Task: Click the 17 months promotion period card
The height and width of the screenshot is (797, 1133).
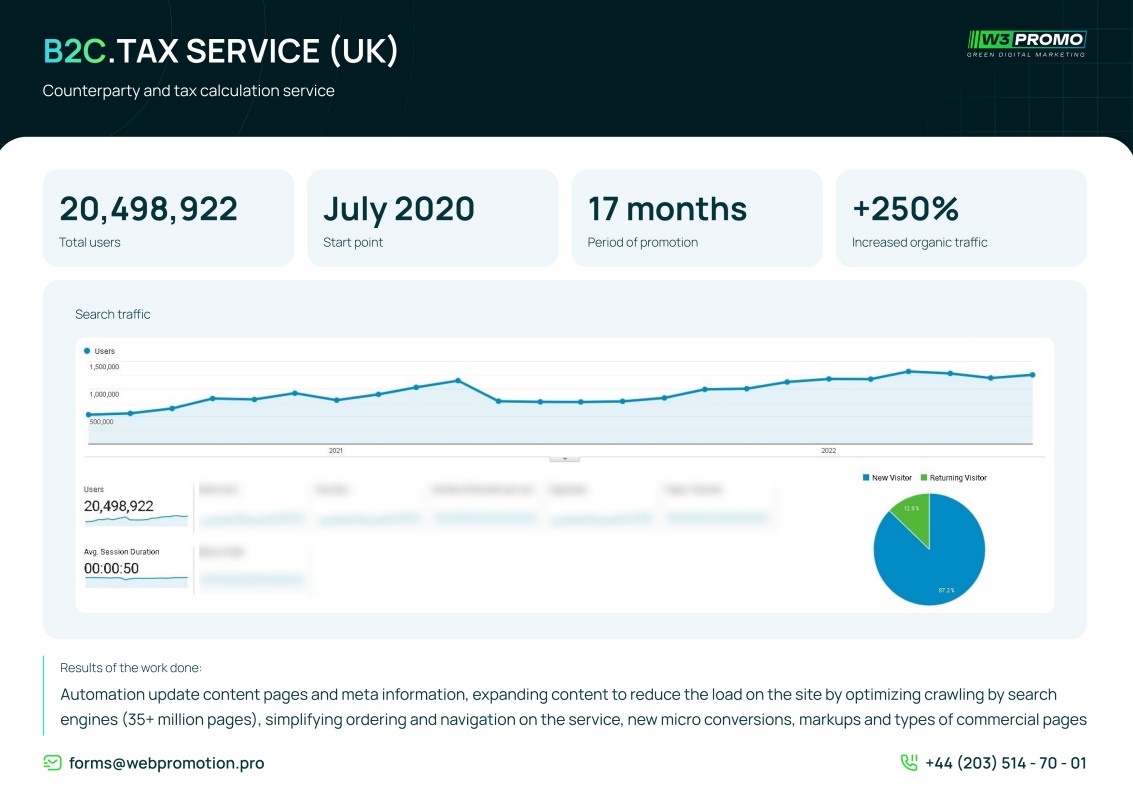Action: click(696, 218)
